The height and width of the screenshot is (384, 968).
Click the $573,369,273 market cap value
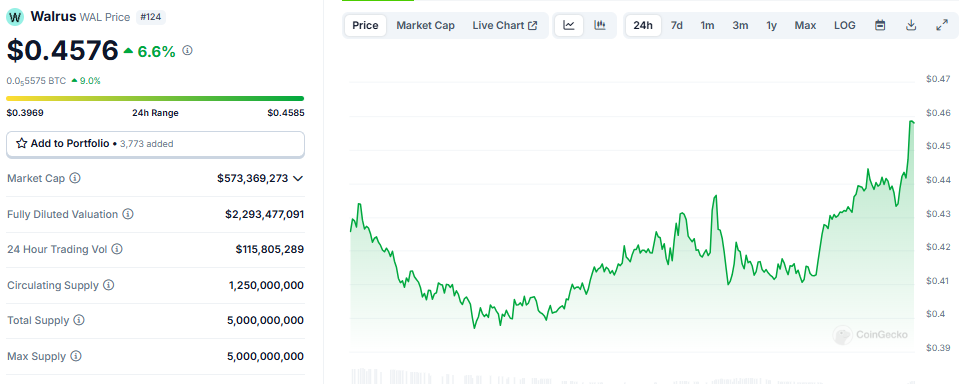(252, 178)
